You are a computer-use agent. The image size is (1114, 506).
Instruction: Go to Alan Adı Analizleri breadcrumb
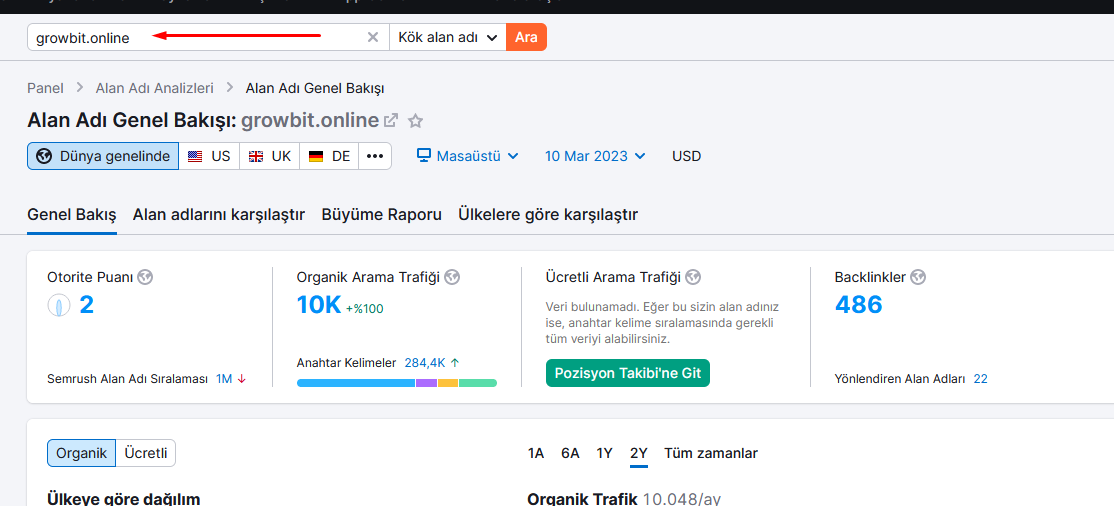(155, 88)
